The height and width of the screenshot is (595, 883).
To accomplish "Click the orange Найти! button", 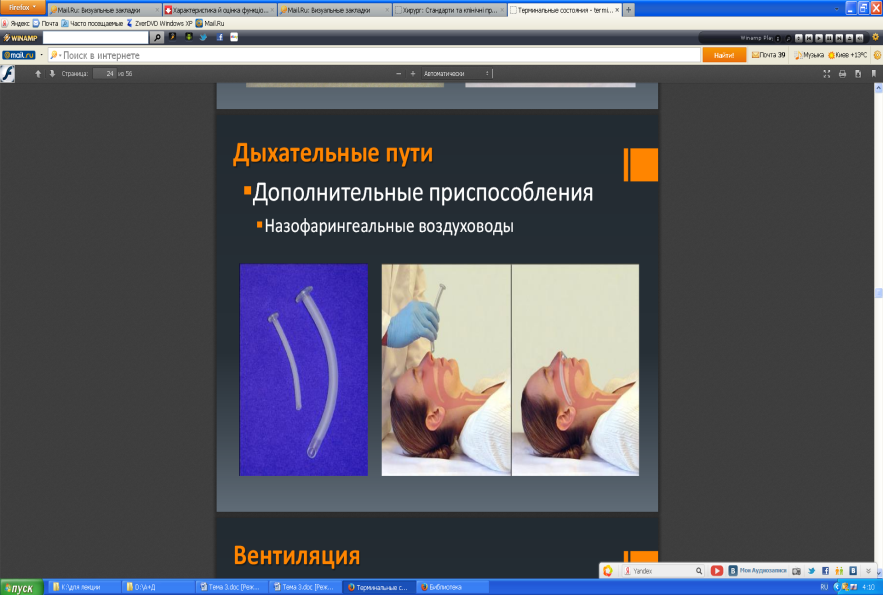I will (x=724, y=55).
